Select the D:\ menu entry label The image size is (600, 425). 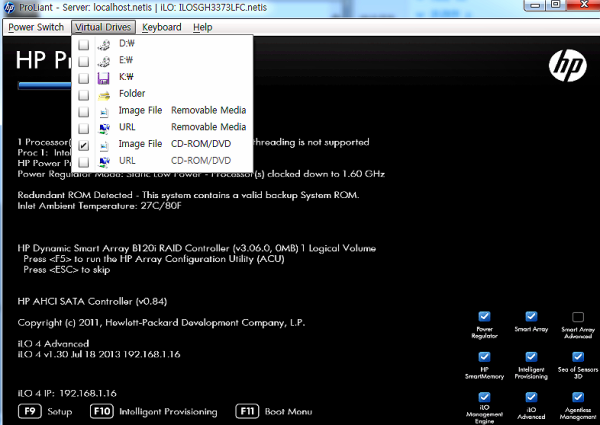coord(127,43)
